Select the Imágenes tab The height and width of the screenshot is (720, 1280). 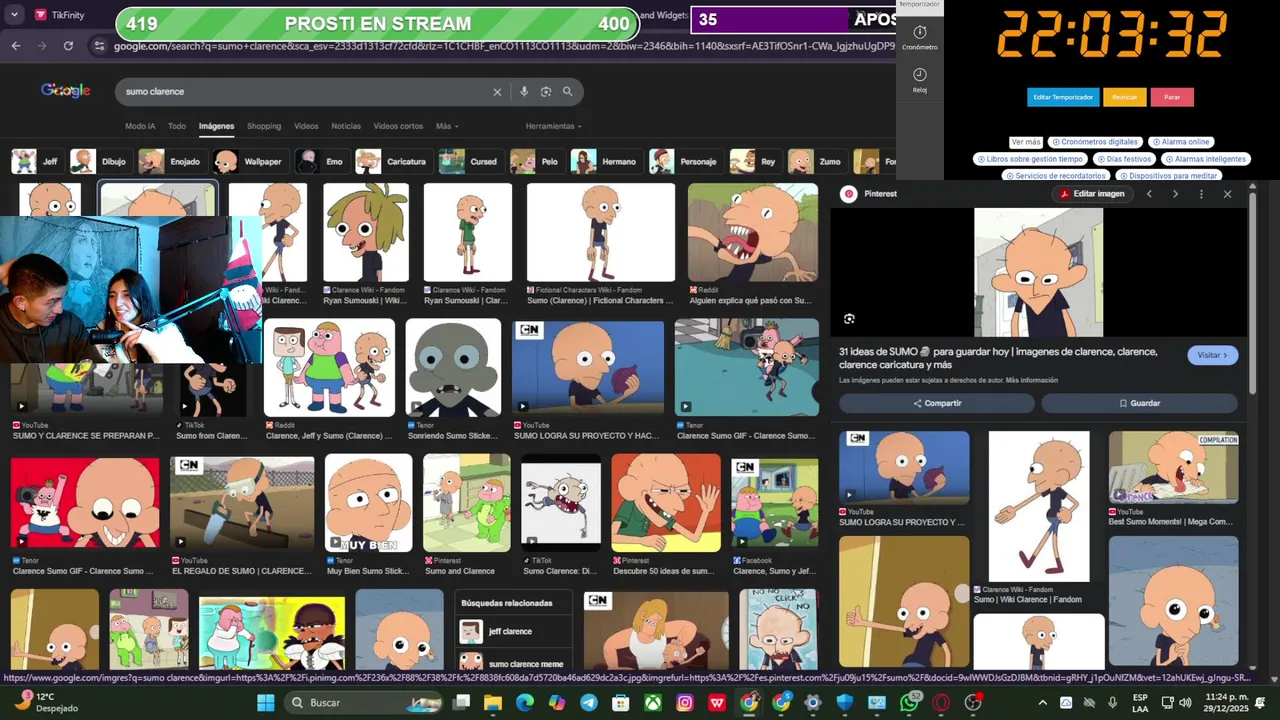tap(216, 126)
